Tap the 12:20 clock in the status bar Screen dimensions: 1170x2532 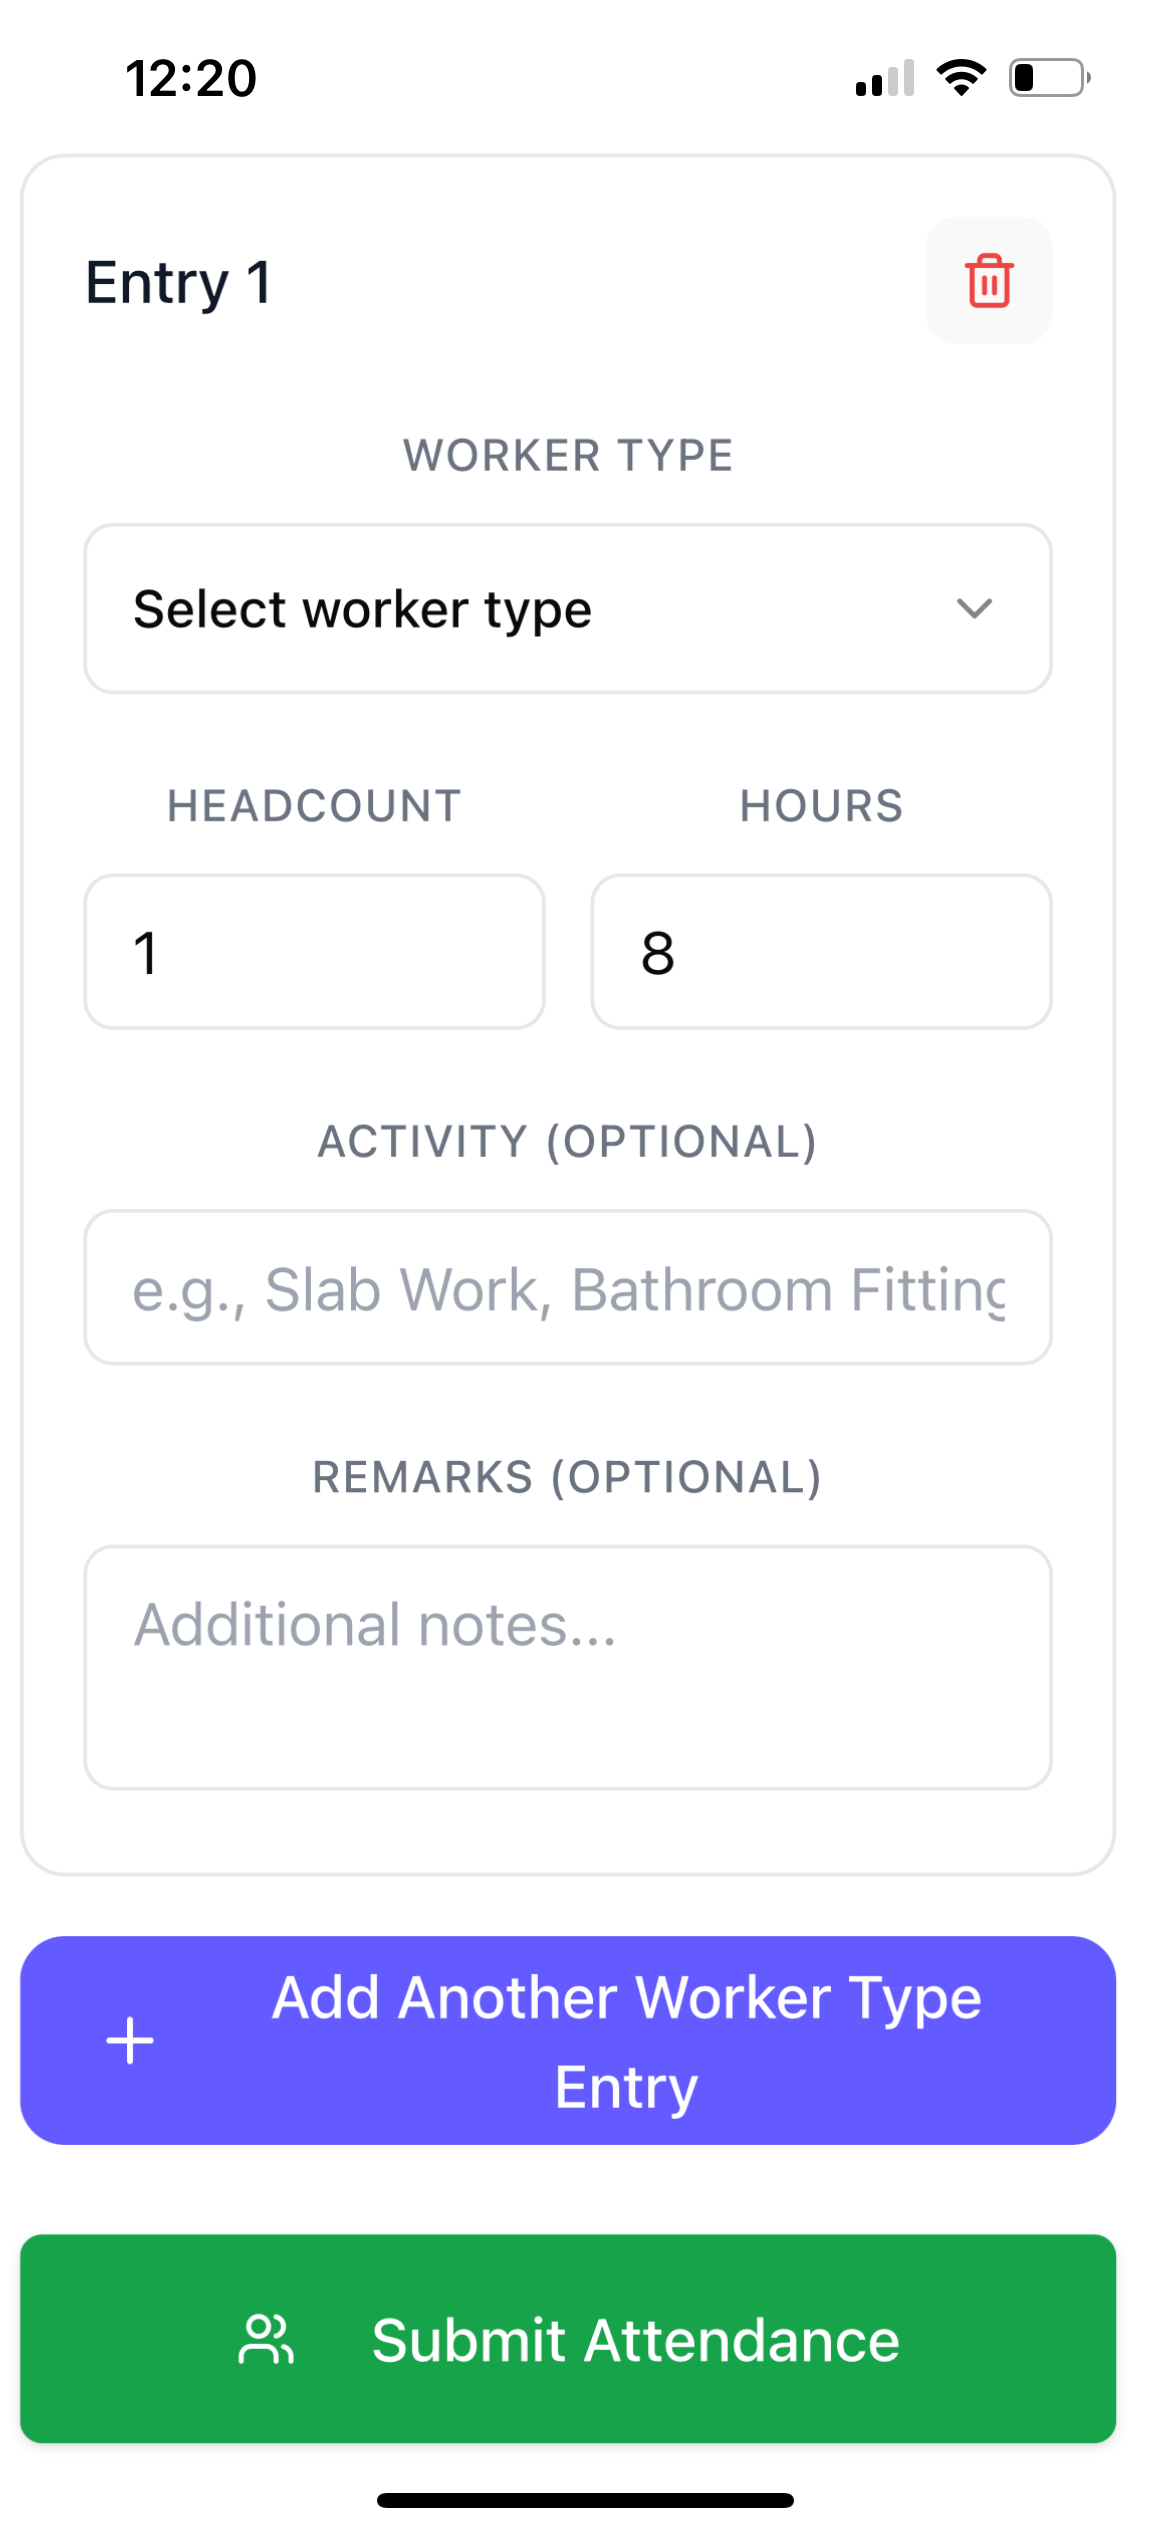click(x=191, y=78)
